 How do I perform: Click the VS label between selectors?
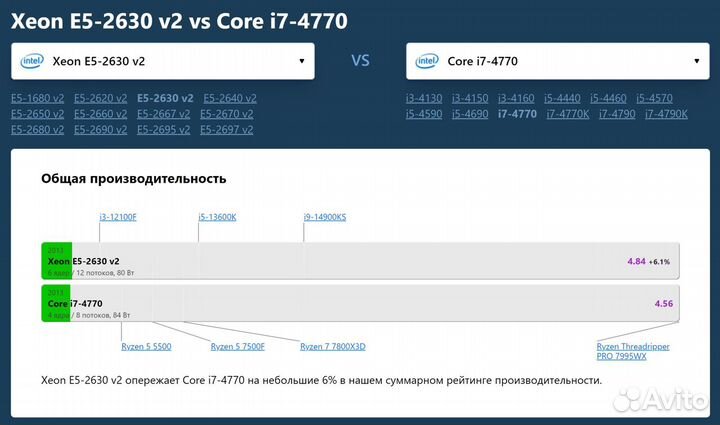click(360, 61)
